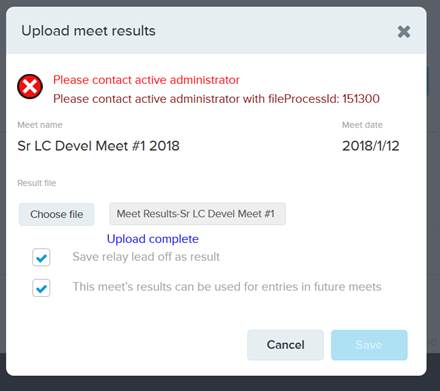Click the Meet Results-Sr LC Devel Meet #1 filename field
Image resolution: width=440 pixels, height=391 pixels.
197,214
